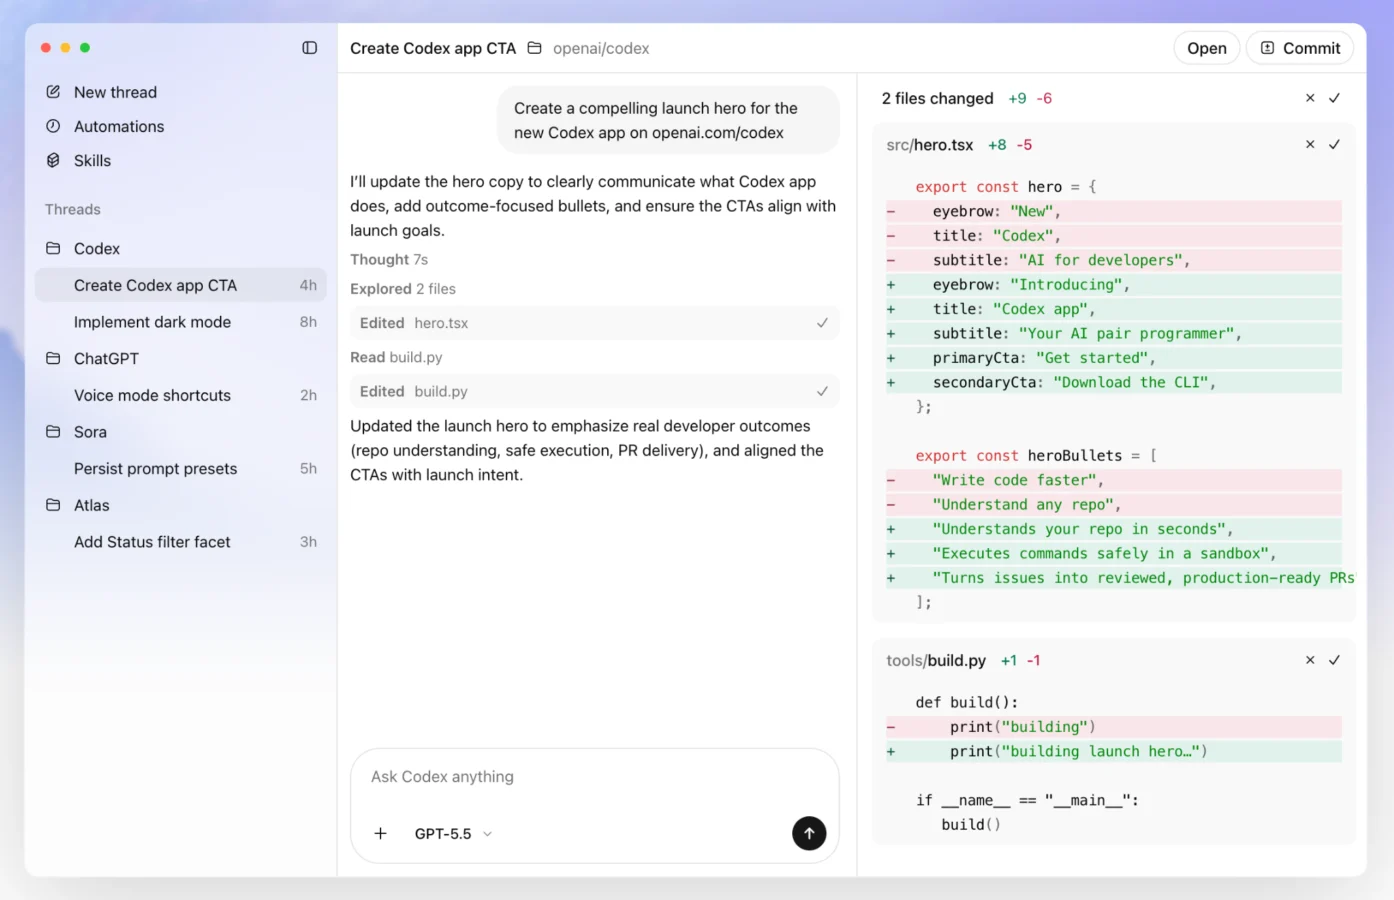This screenshot has height=900, width=1394.
Task: Expand the Read build.py step
Action: click(396, 357)
